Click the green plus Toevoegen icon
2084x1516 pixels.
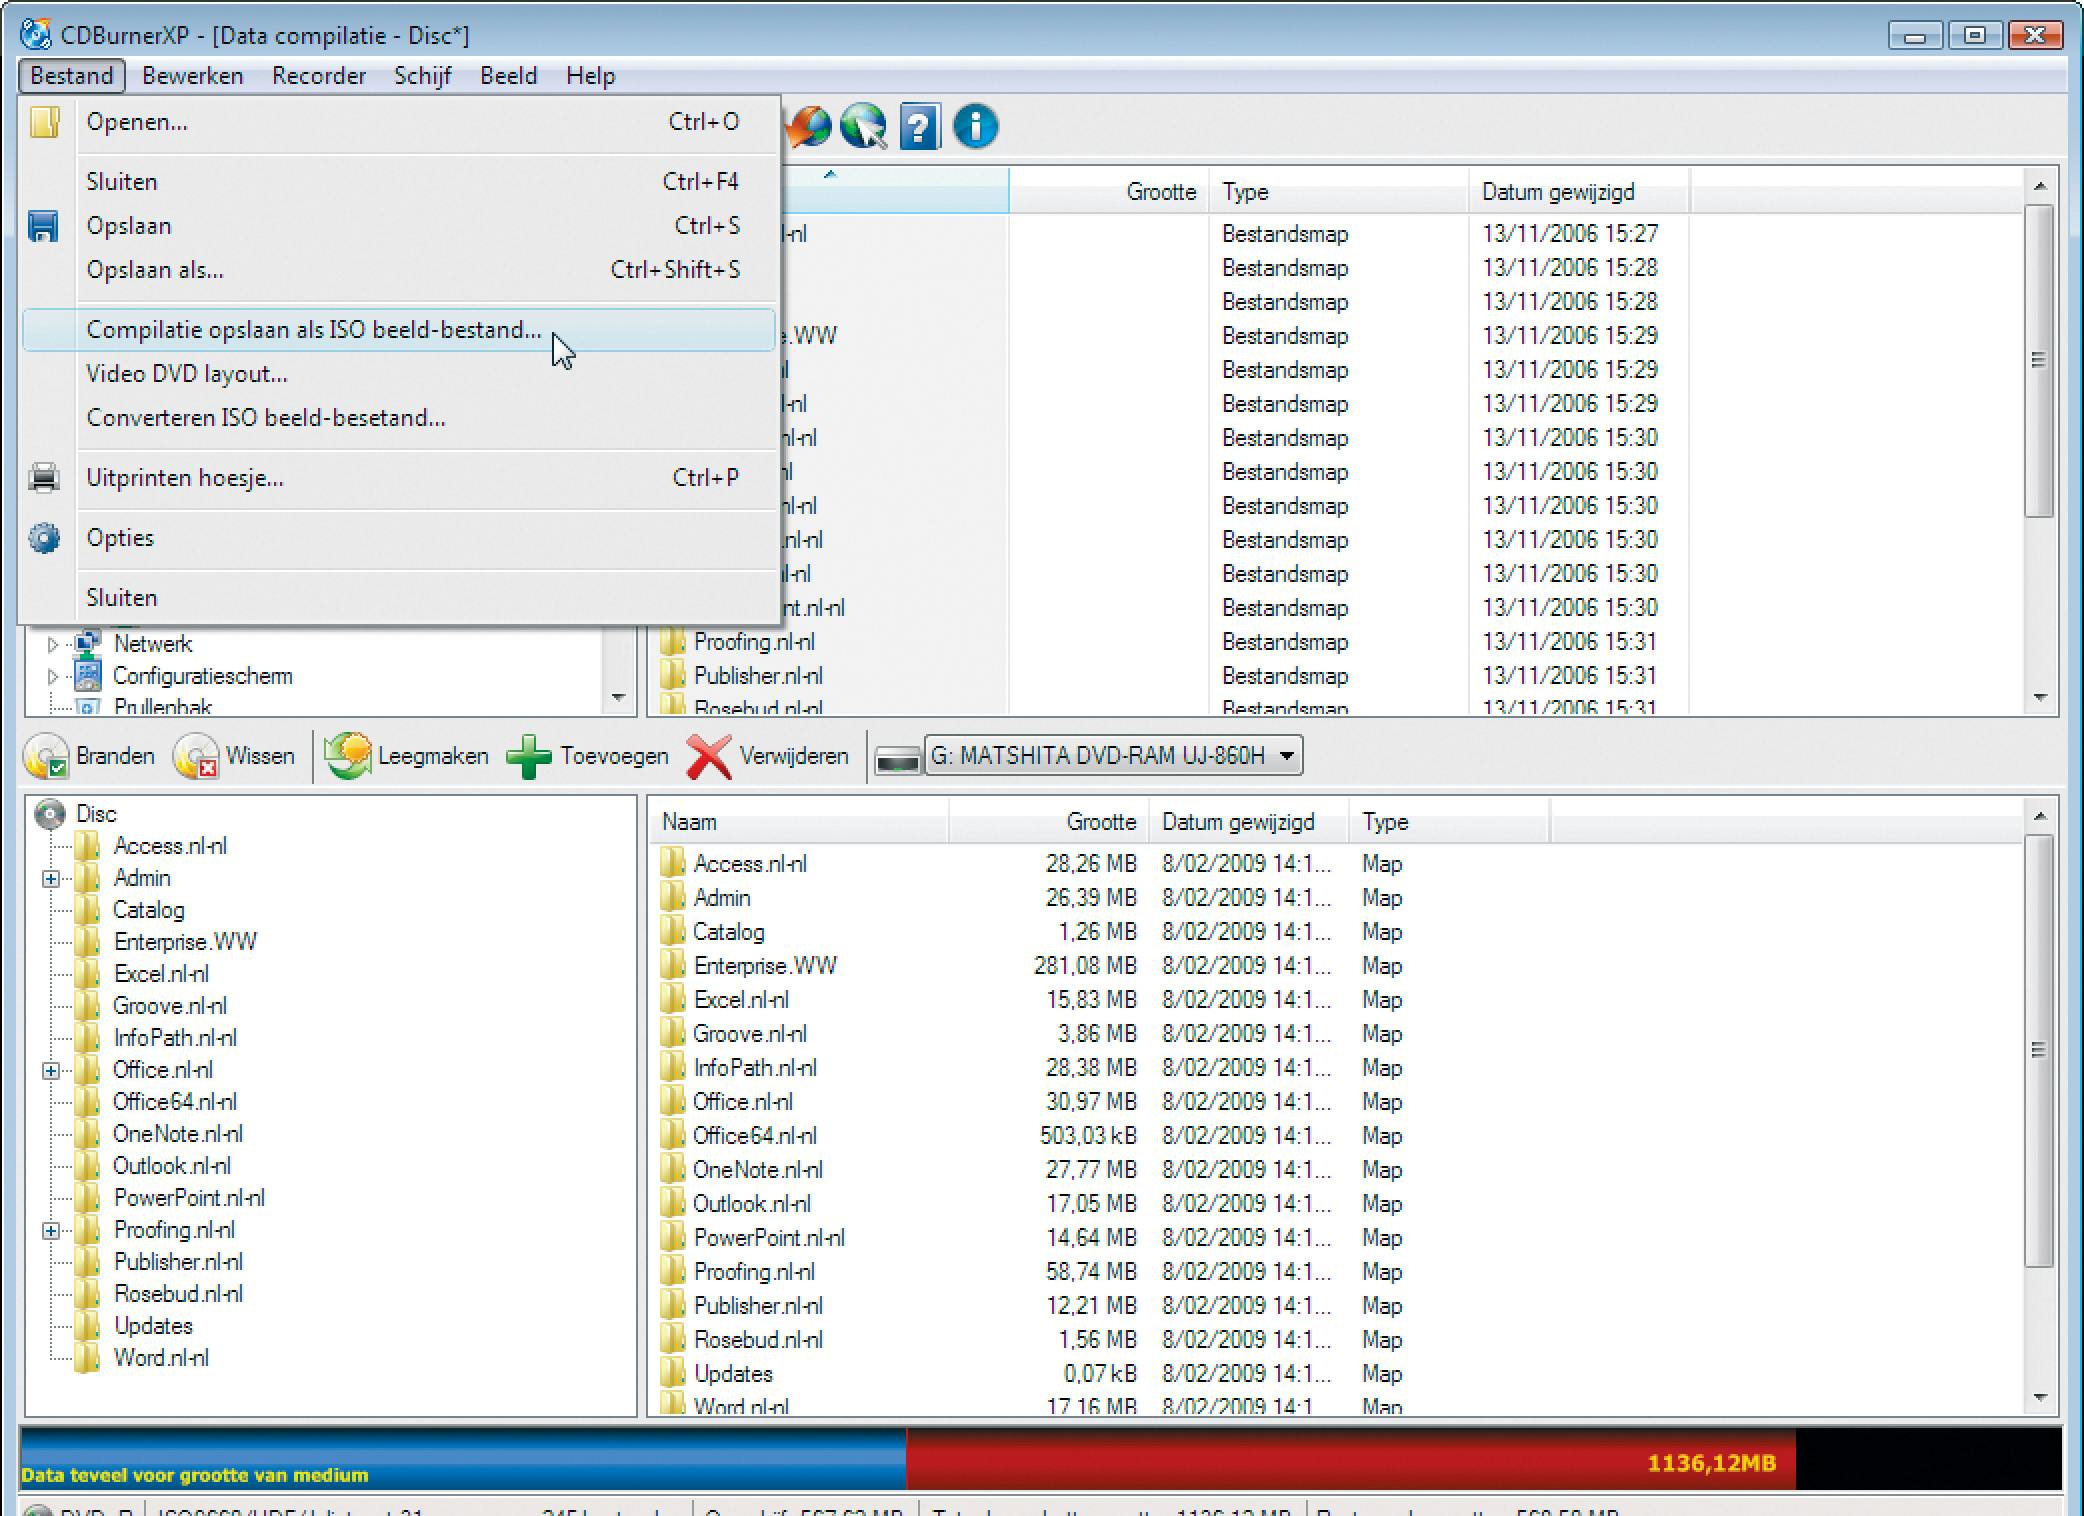coord(529,757)
